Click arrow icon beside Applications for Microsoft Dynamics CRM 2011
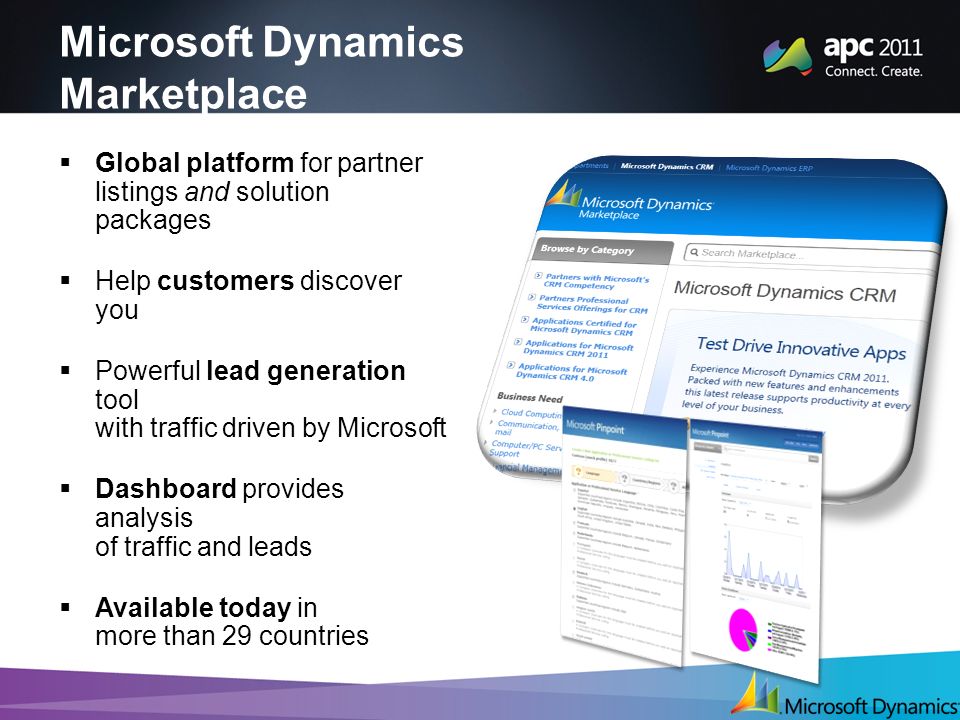 pyautogui.click(x=518, y=342)
